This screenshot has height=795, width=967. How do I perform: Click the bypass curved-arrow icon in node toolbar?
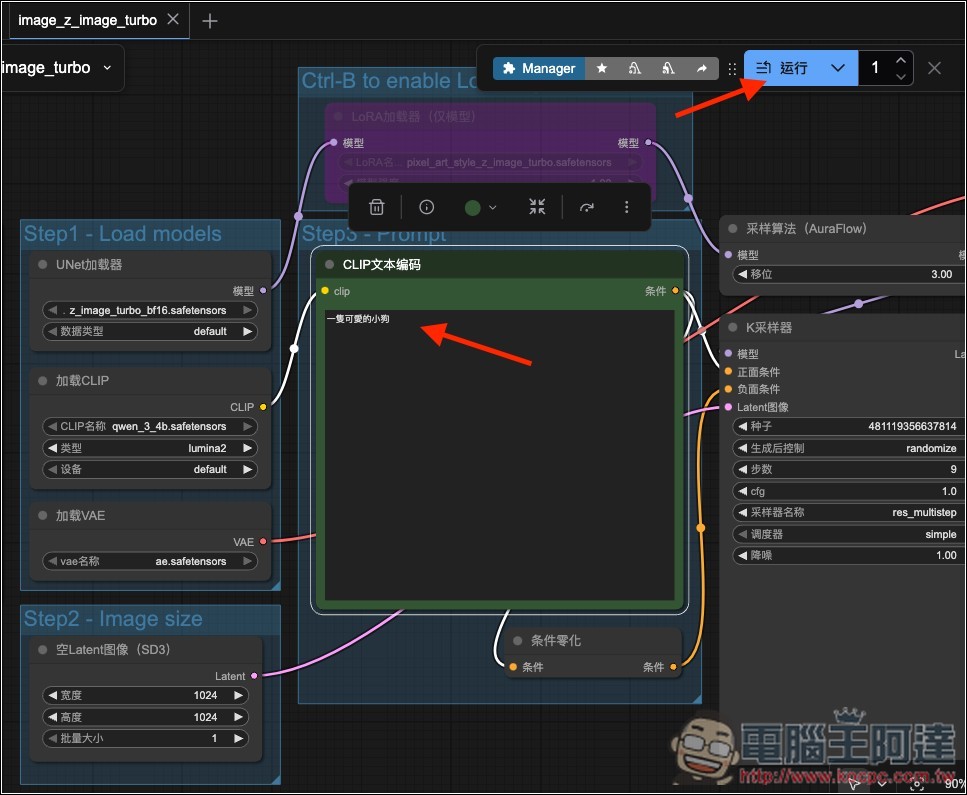(587, 207)
